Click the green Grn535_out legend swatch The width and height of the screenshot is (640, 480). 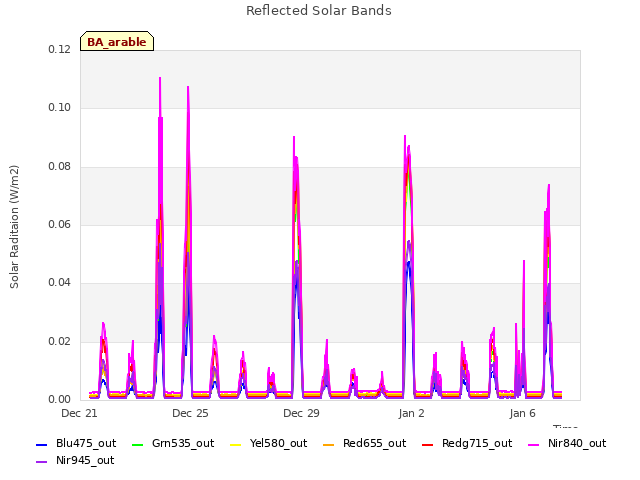[138, 444]
